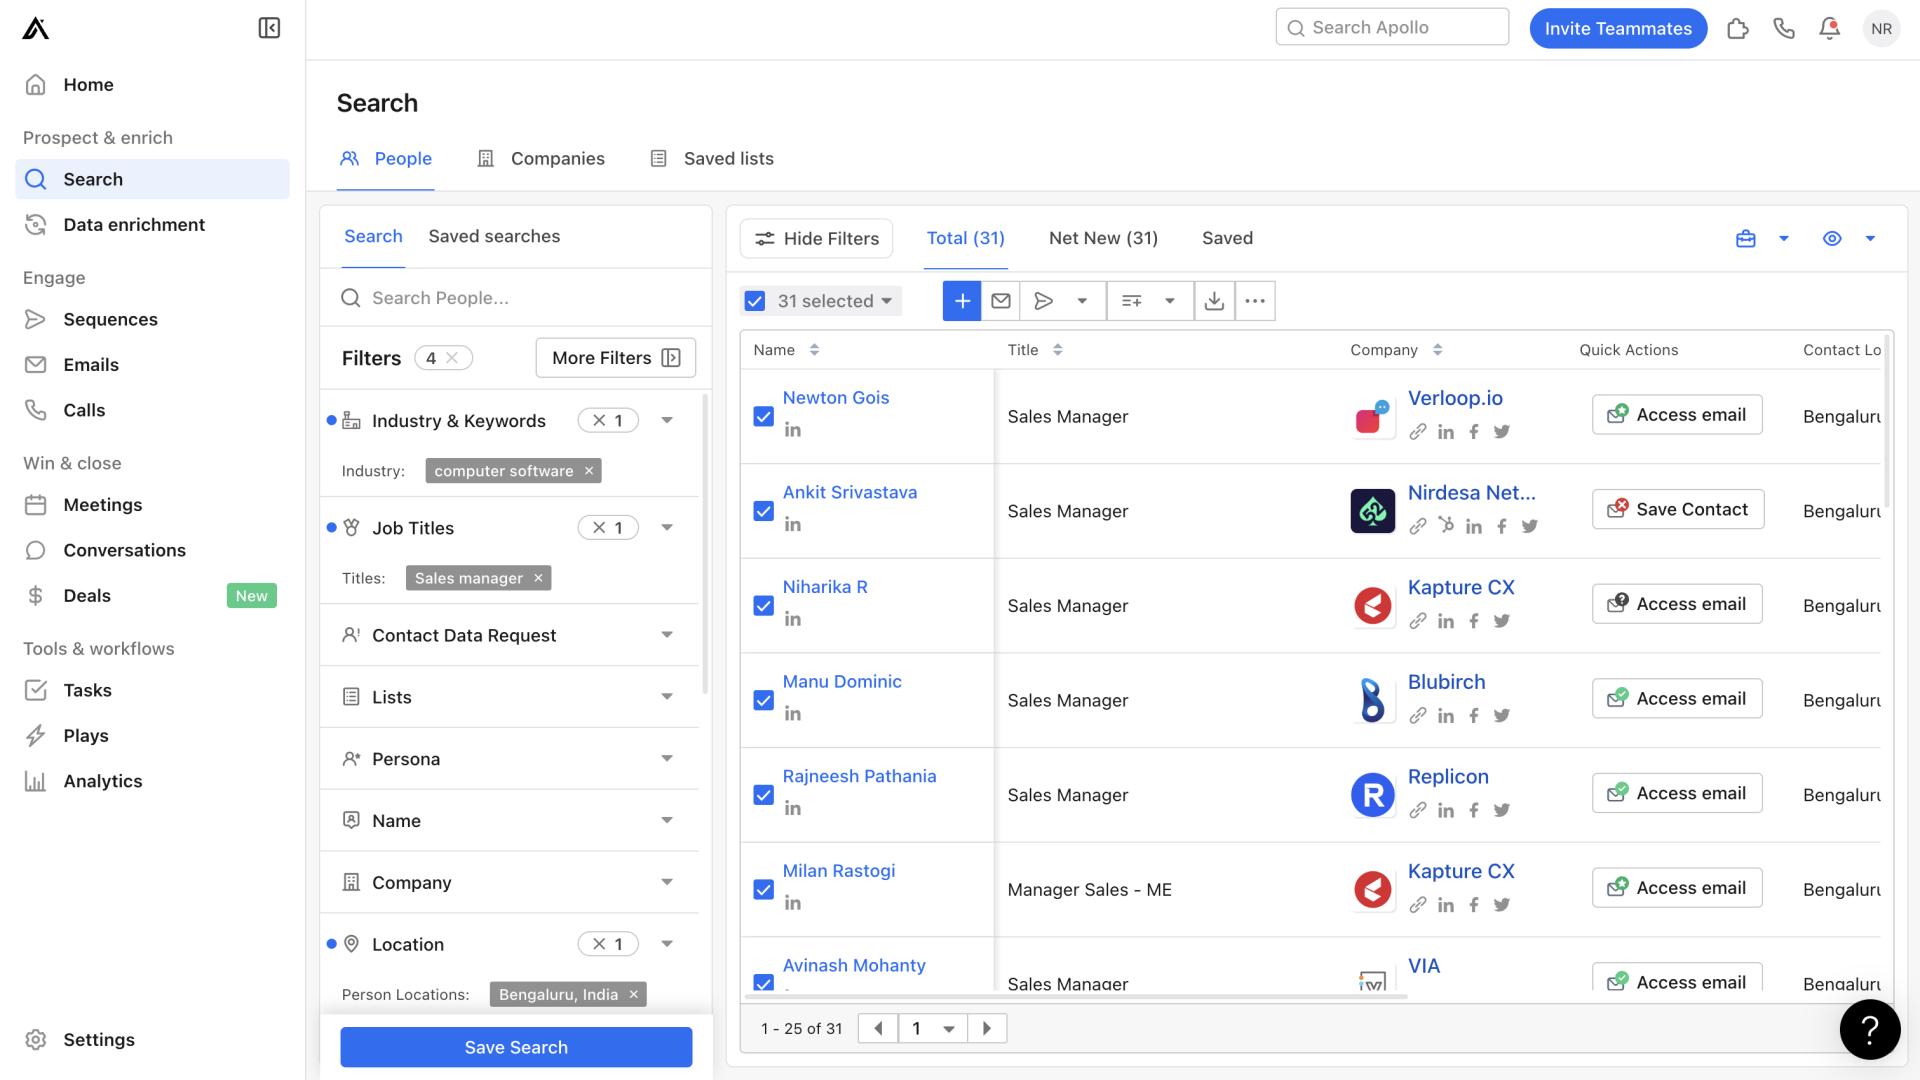1920x1080 pixels.
Task: Expand the Contact Data Request filter
Action: [x=667, y=635]
